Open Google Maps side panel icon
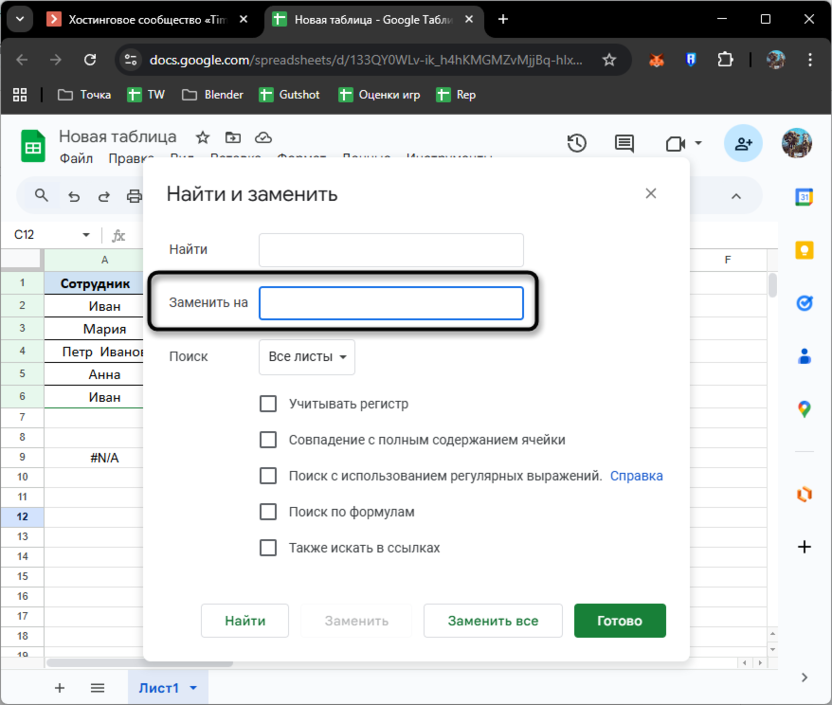The image size is (832, 705). tap(804, 408)
